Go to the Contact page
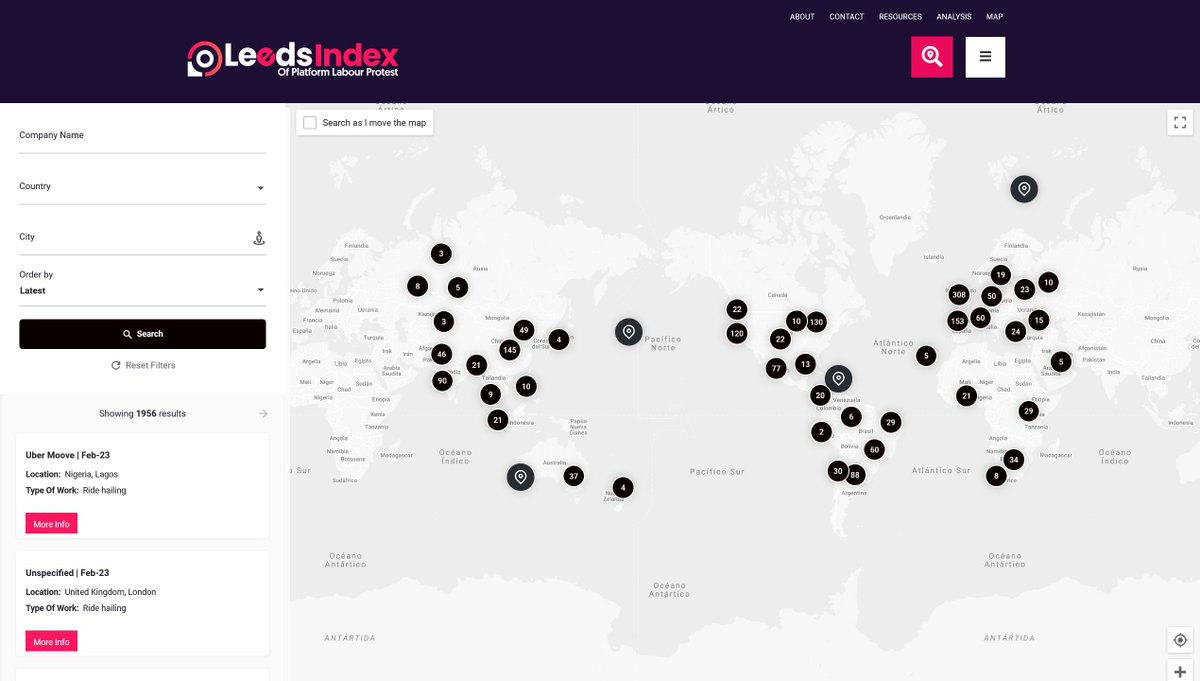This screenshot has width=1200, height=681. (x=847, y=17)
